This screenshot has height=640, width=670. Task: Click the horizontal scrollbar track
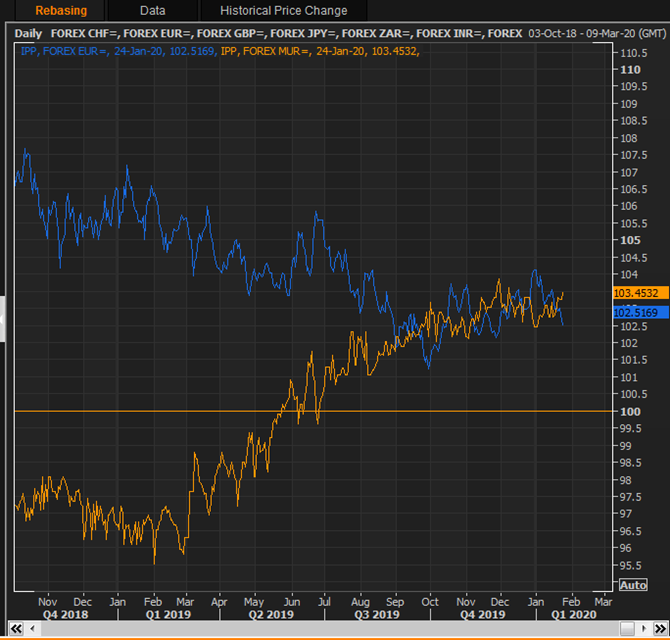329,628
